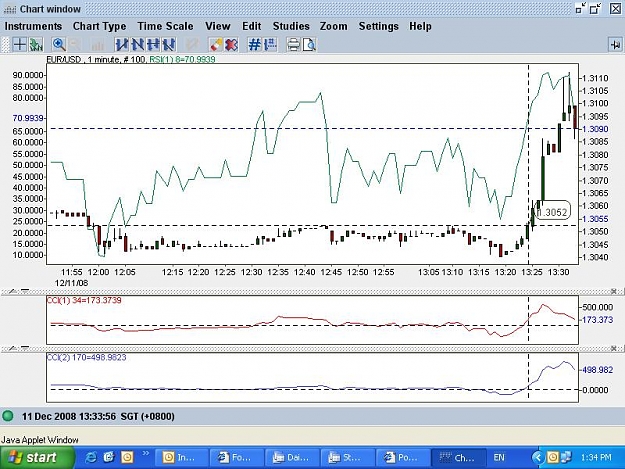Image resolution: width=625 pixels, height=469 pixels.
Task: Click the red X delete-all icon
Action: [x=231, y=44]
